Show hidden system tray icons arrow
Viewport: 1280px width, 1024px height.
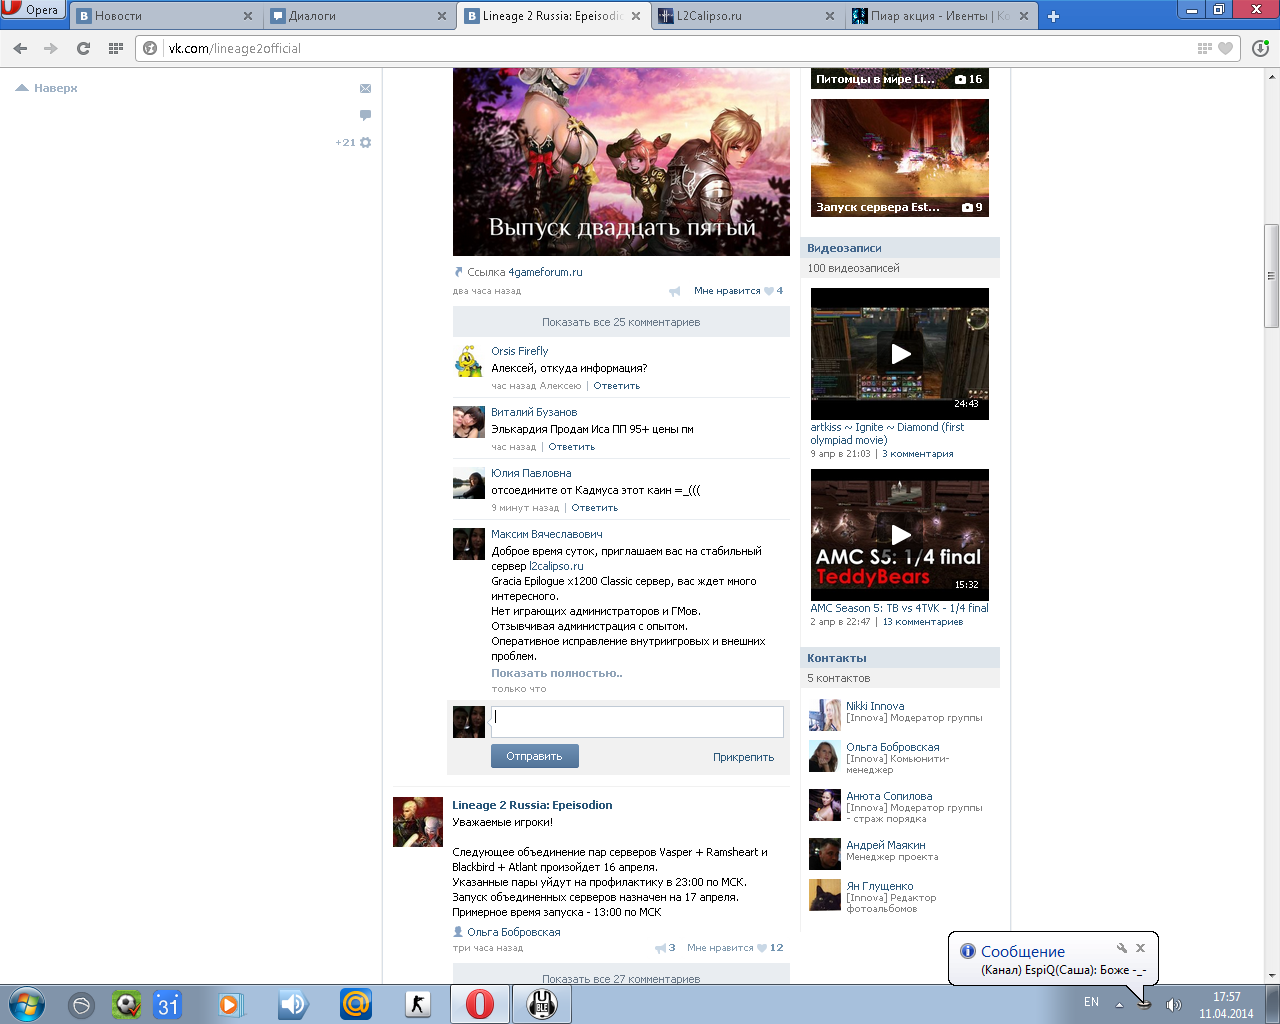pos(1119,1004)
